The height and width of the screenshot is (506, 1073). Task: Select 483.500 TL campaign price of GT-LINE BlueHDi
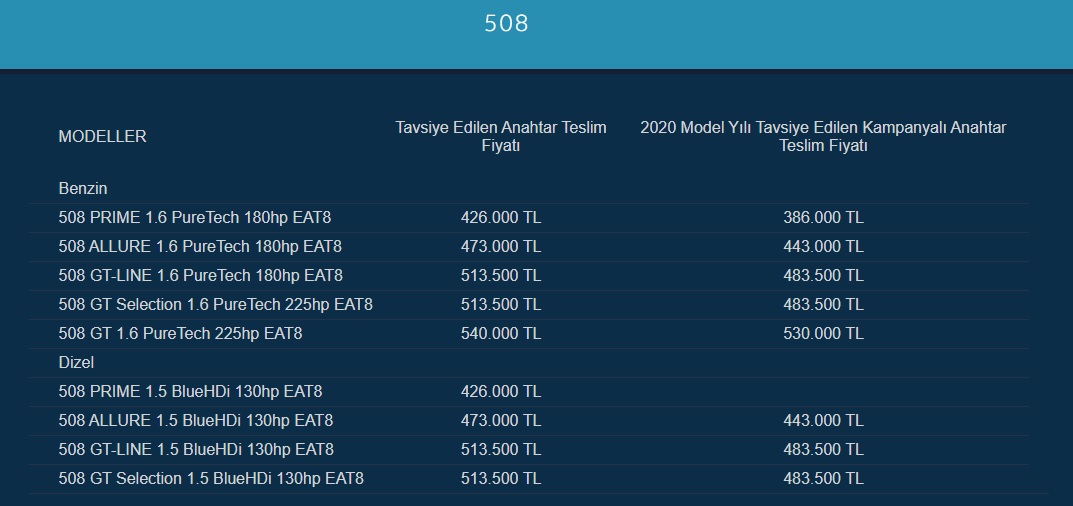click(x=823, y=449)
